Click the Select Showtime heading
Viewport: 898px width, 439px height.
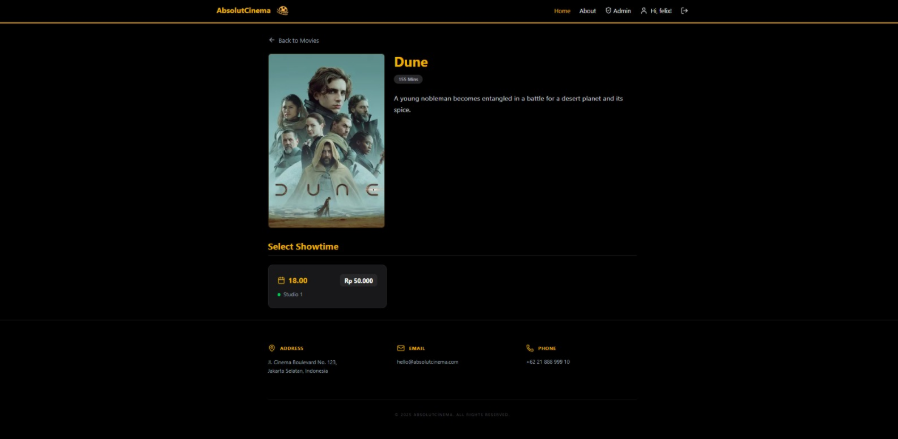(303, 247)
